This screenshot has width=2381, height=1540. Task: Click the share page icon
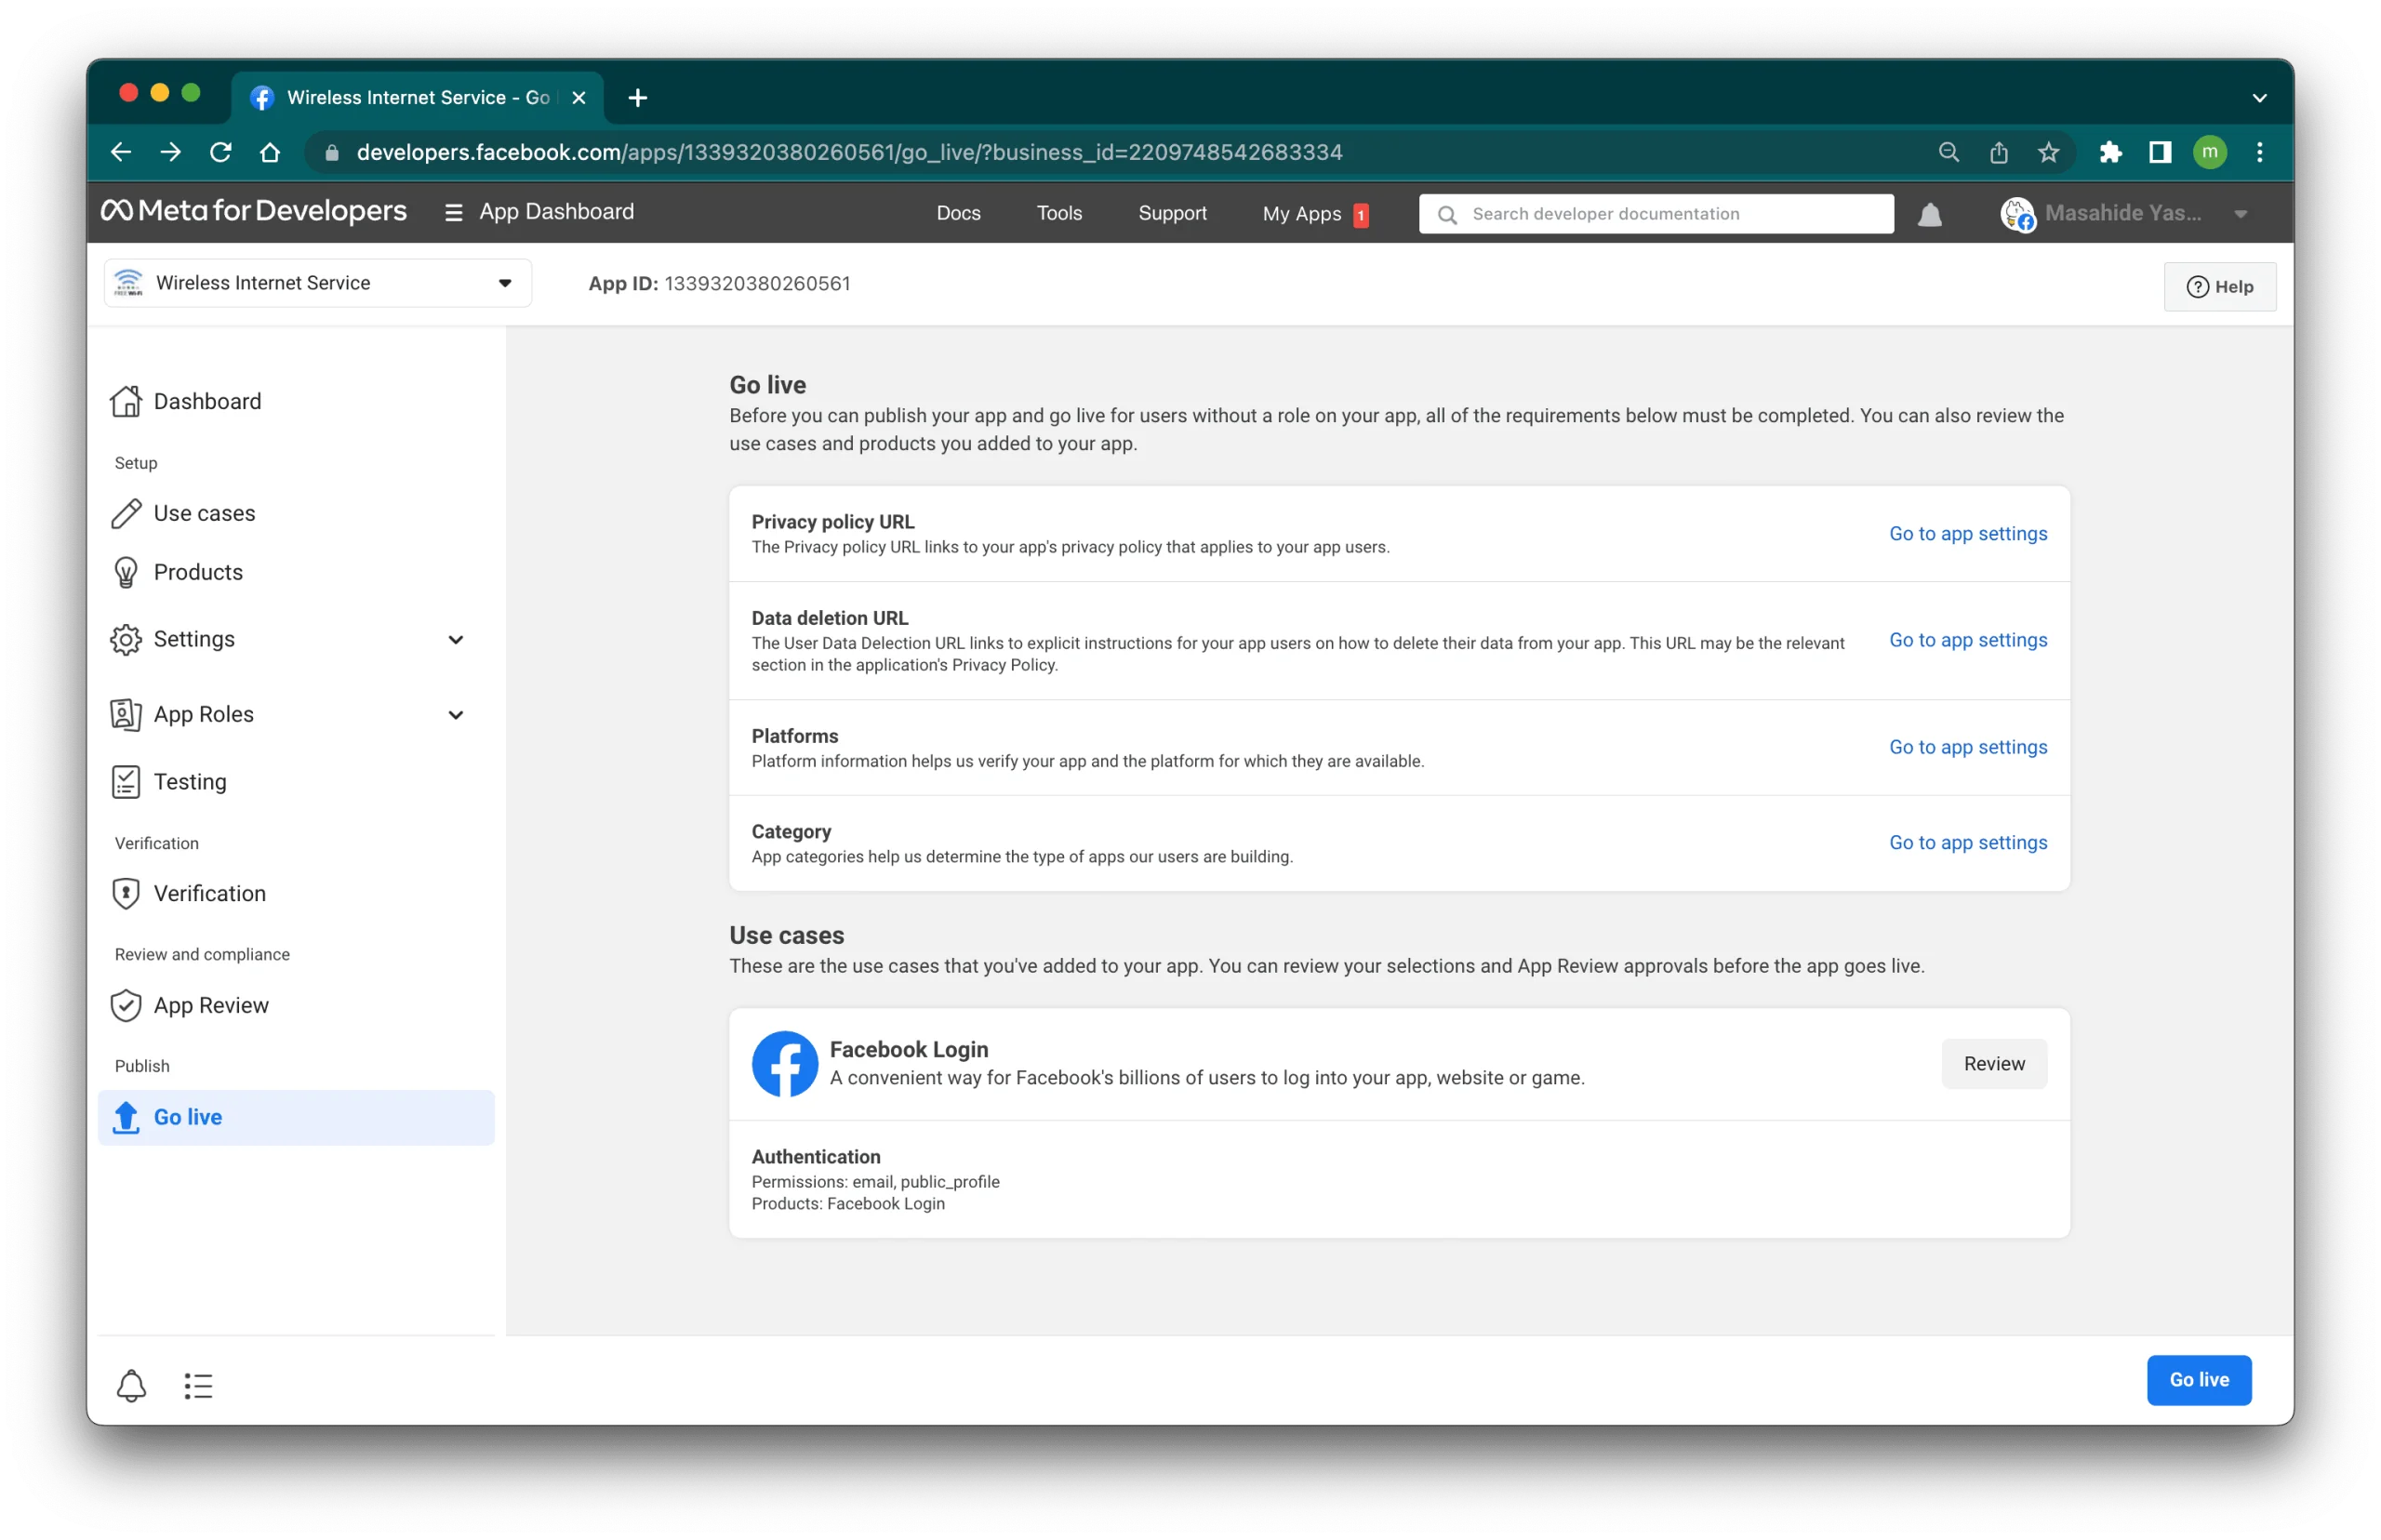point(1997,152)
